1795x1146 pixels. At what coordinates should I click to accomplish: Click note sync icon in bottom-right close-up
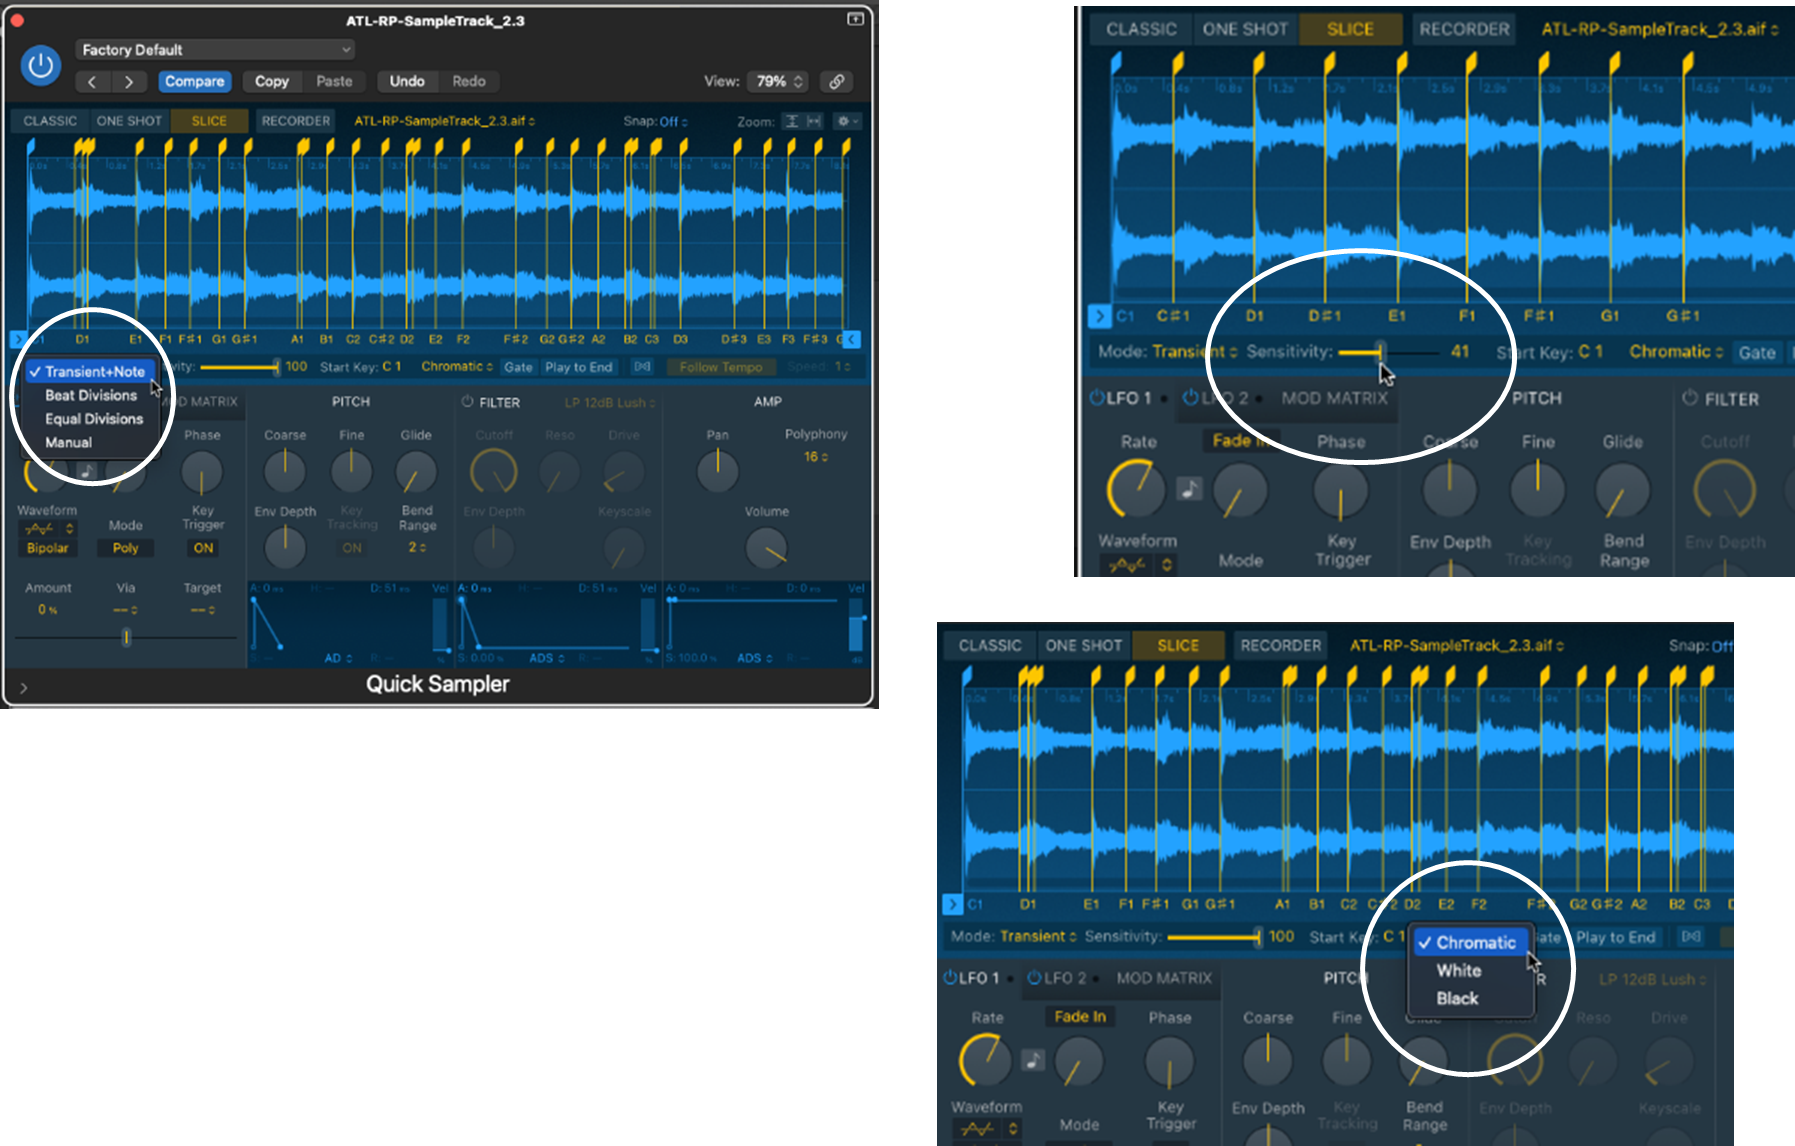pyautogui.click(x=1033, y=1060)
